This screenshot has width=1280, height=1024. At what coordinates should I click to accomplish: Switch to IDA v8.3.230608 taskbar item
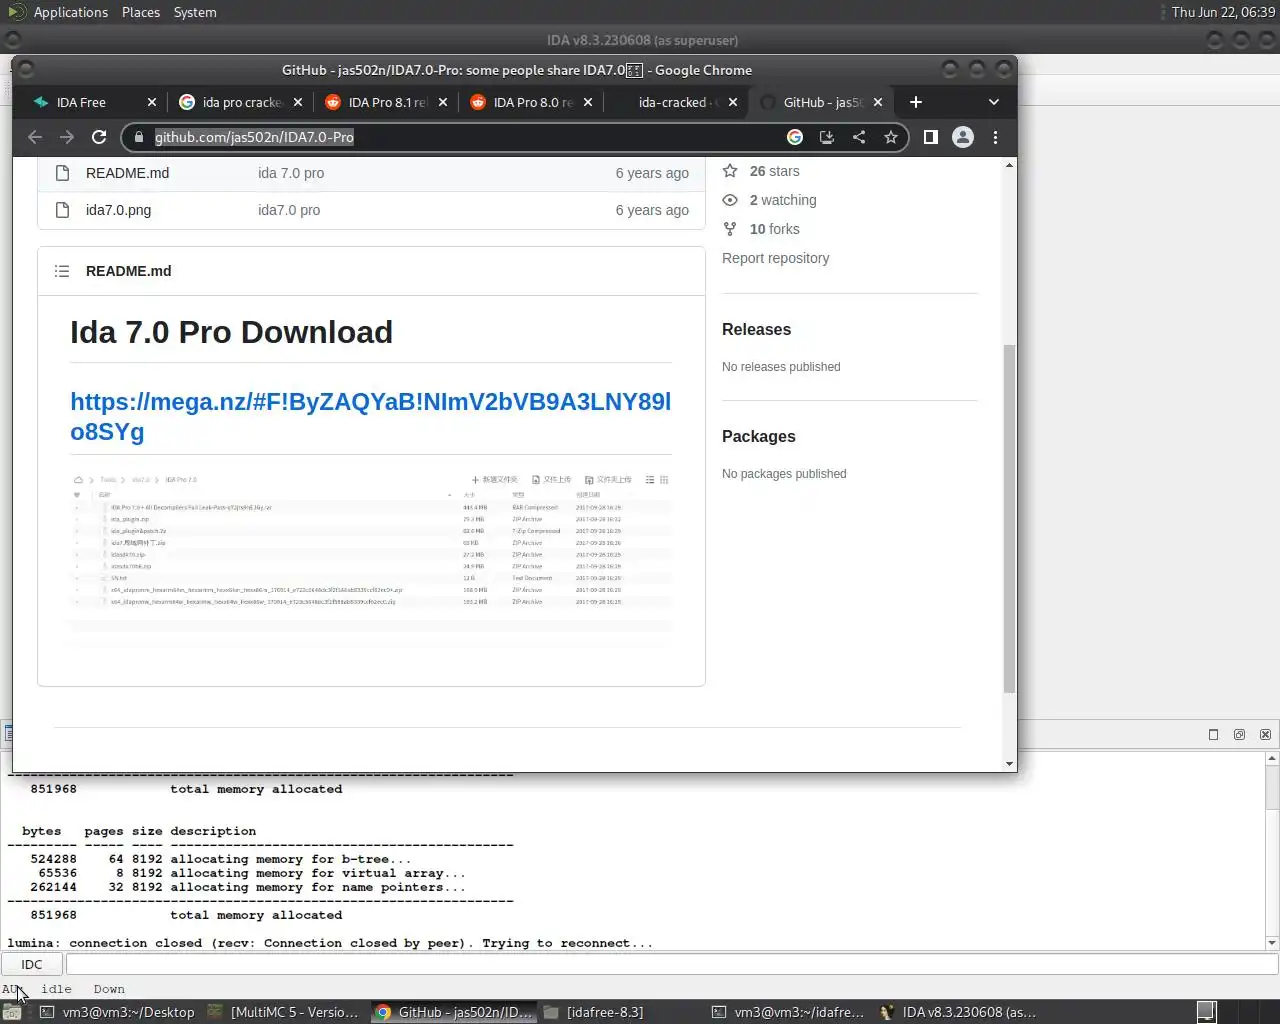pos(958,1012)
